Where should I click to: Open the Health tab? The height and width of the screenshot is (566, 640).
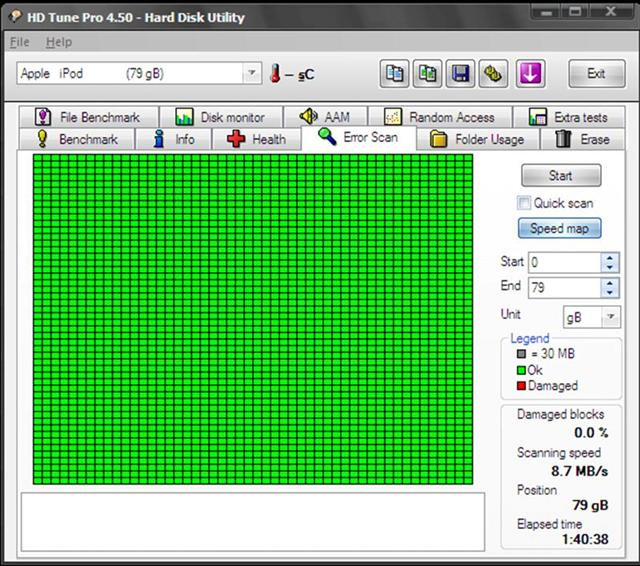(257, 140)
